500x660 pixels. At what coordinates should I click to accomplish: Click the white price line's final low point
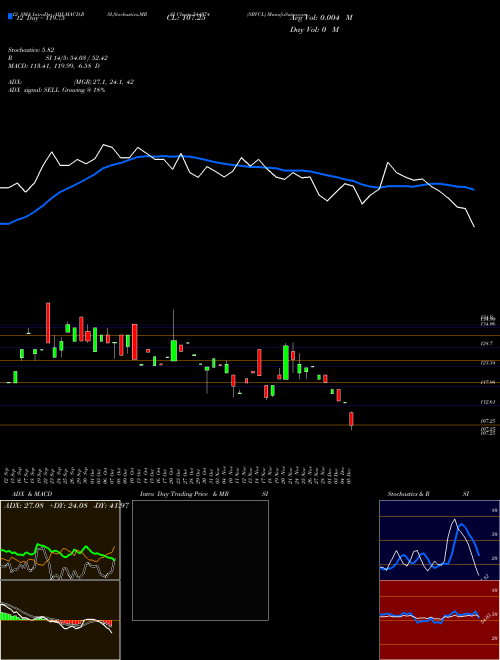pos(474,227)
